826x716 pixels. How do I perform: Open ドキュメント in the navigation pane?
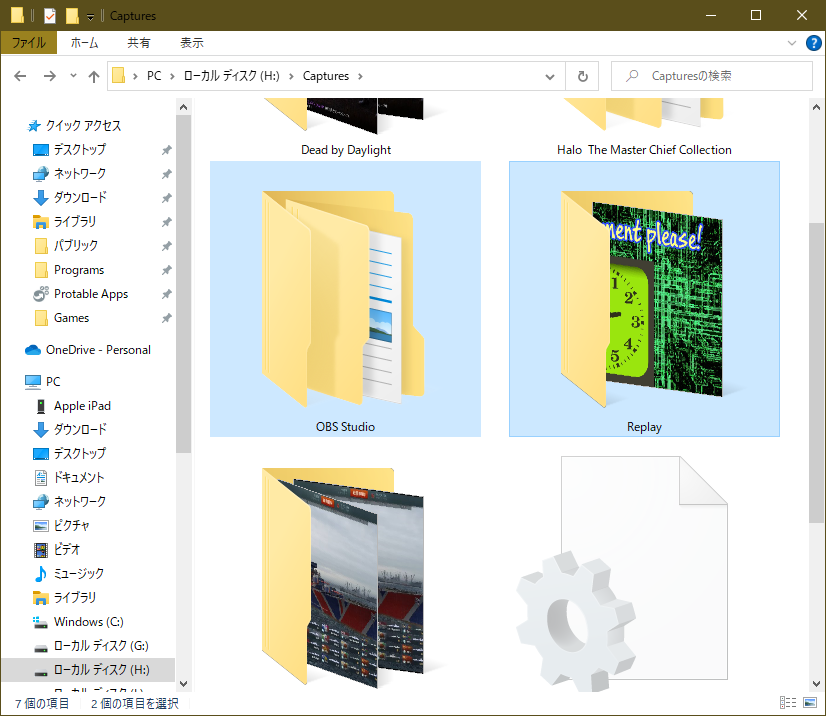pos(79,477)
